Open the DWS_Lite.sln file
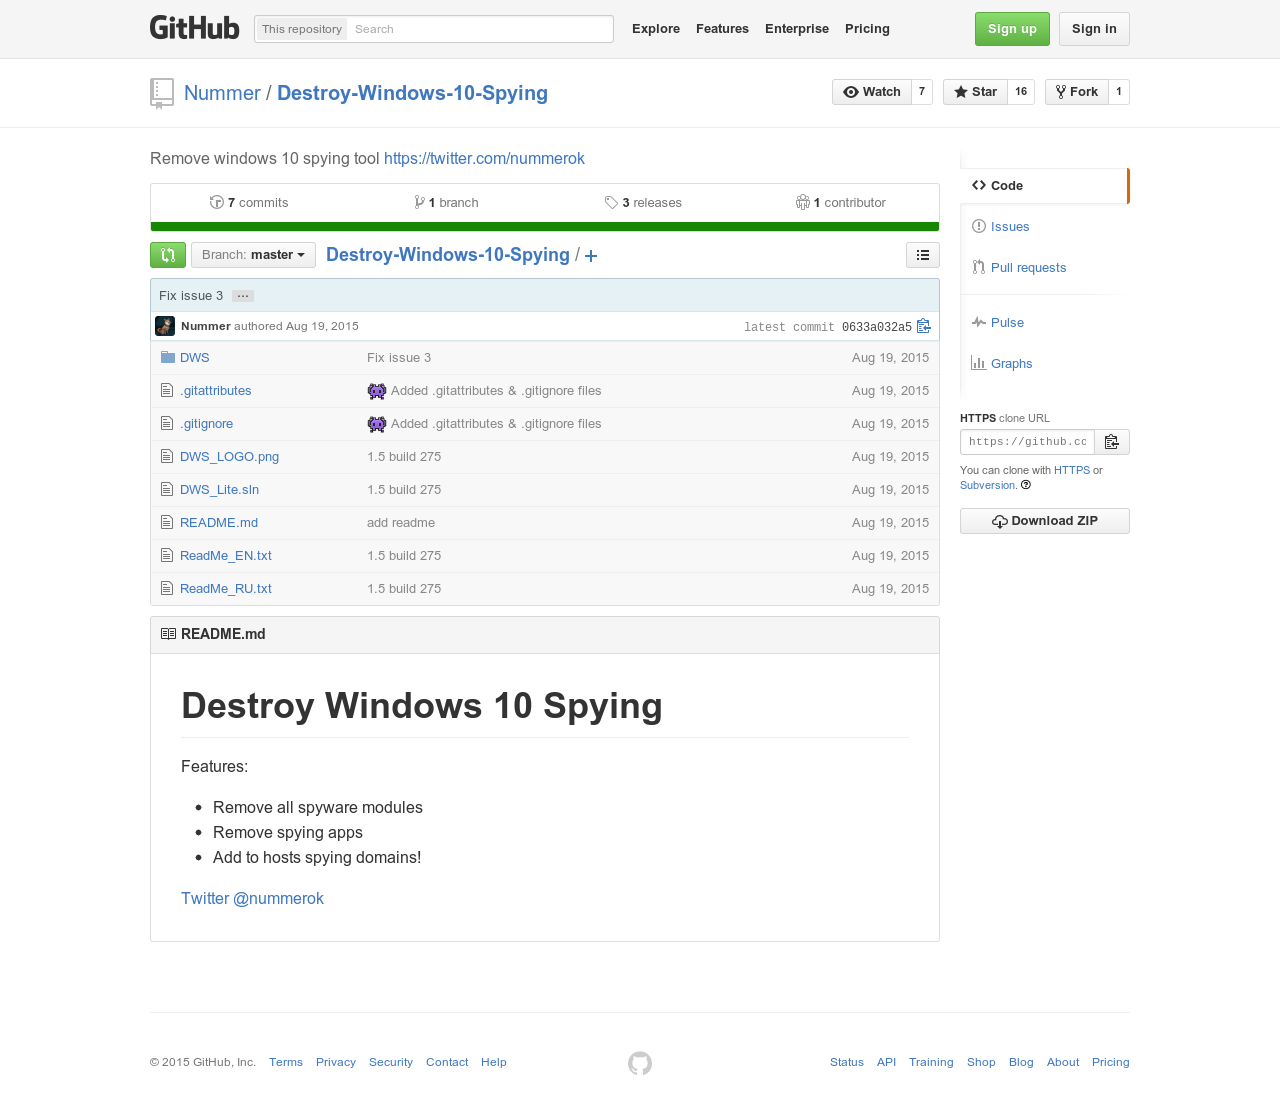 [219, 490]
